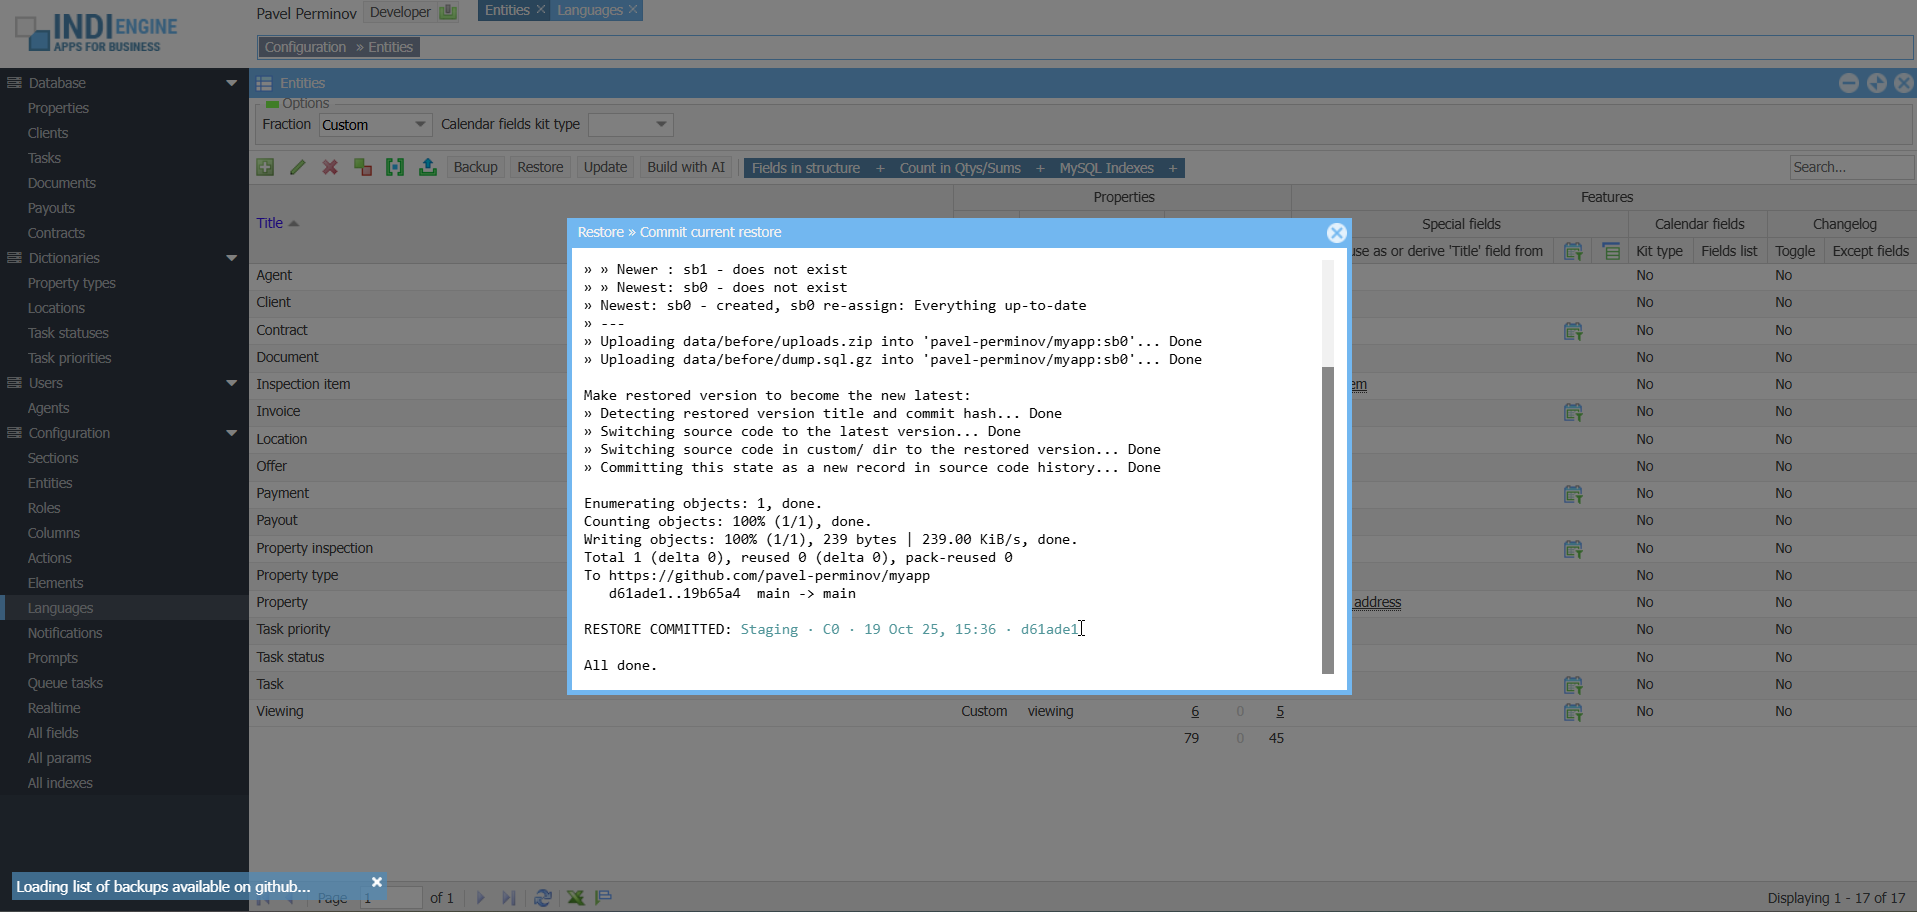Click the dialog's vertical scrollbar thumb
The image size is (1917, 912).
tap(1328, 519)
